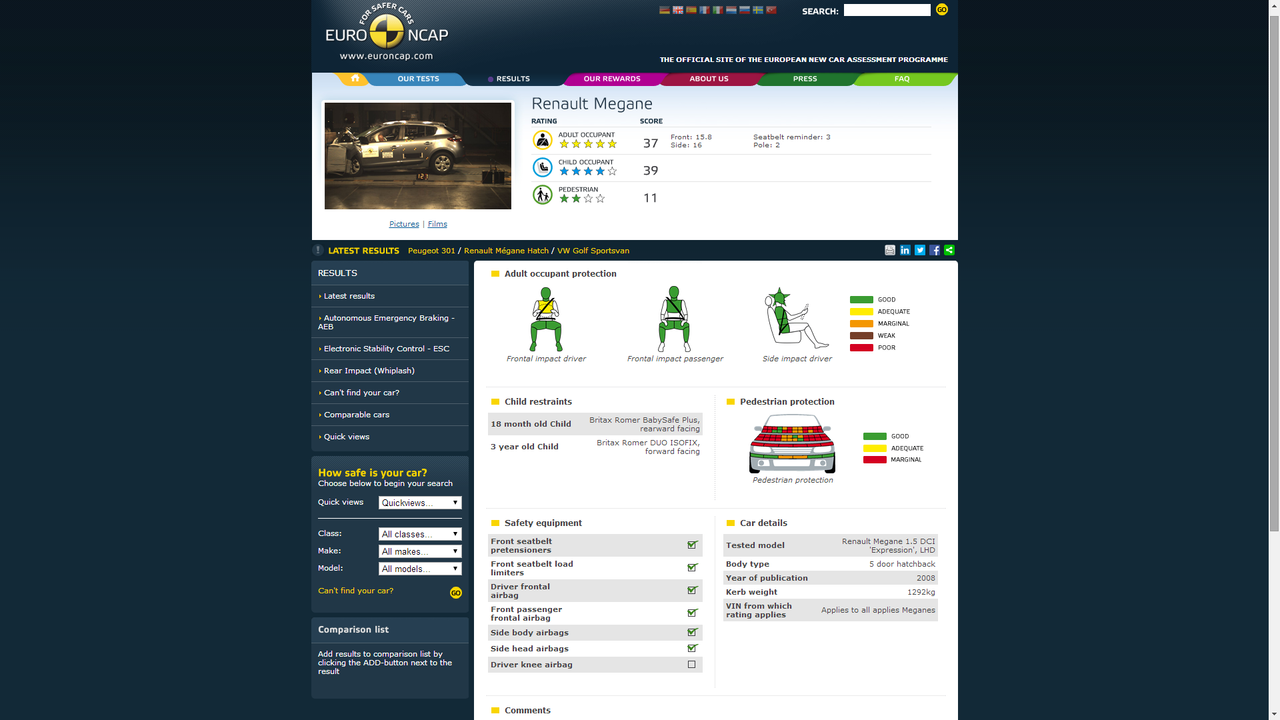Click POOR red swatch in adult legend
The image size is (1280, 720).
[861, 348]
